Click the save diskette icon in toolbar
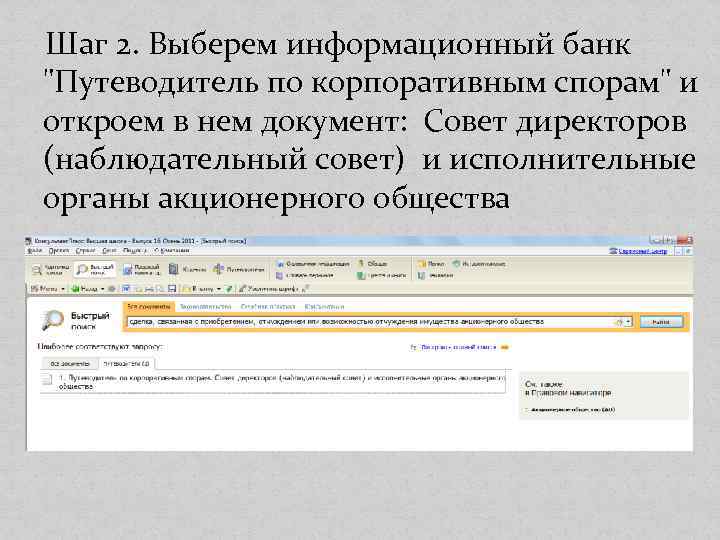This screenshot has height=540, width=720. [172, 289]
